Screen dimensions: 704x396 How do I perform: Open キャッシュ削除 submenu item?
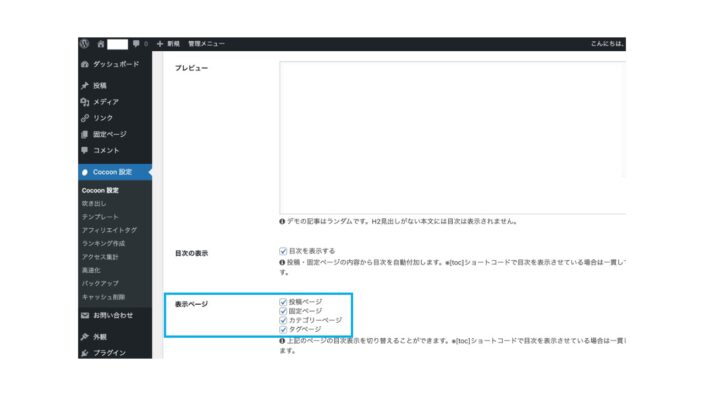point(103,297)
